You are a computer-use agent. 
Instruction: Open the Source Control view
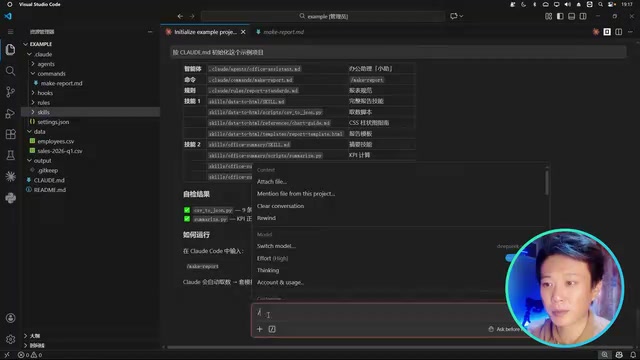(11, 92)
